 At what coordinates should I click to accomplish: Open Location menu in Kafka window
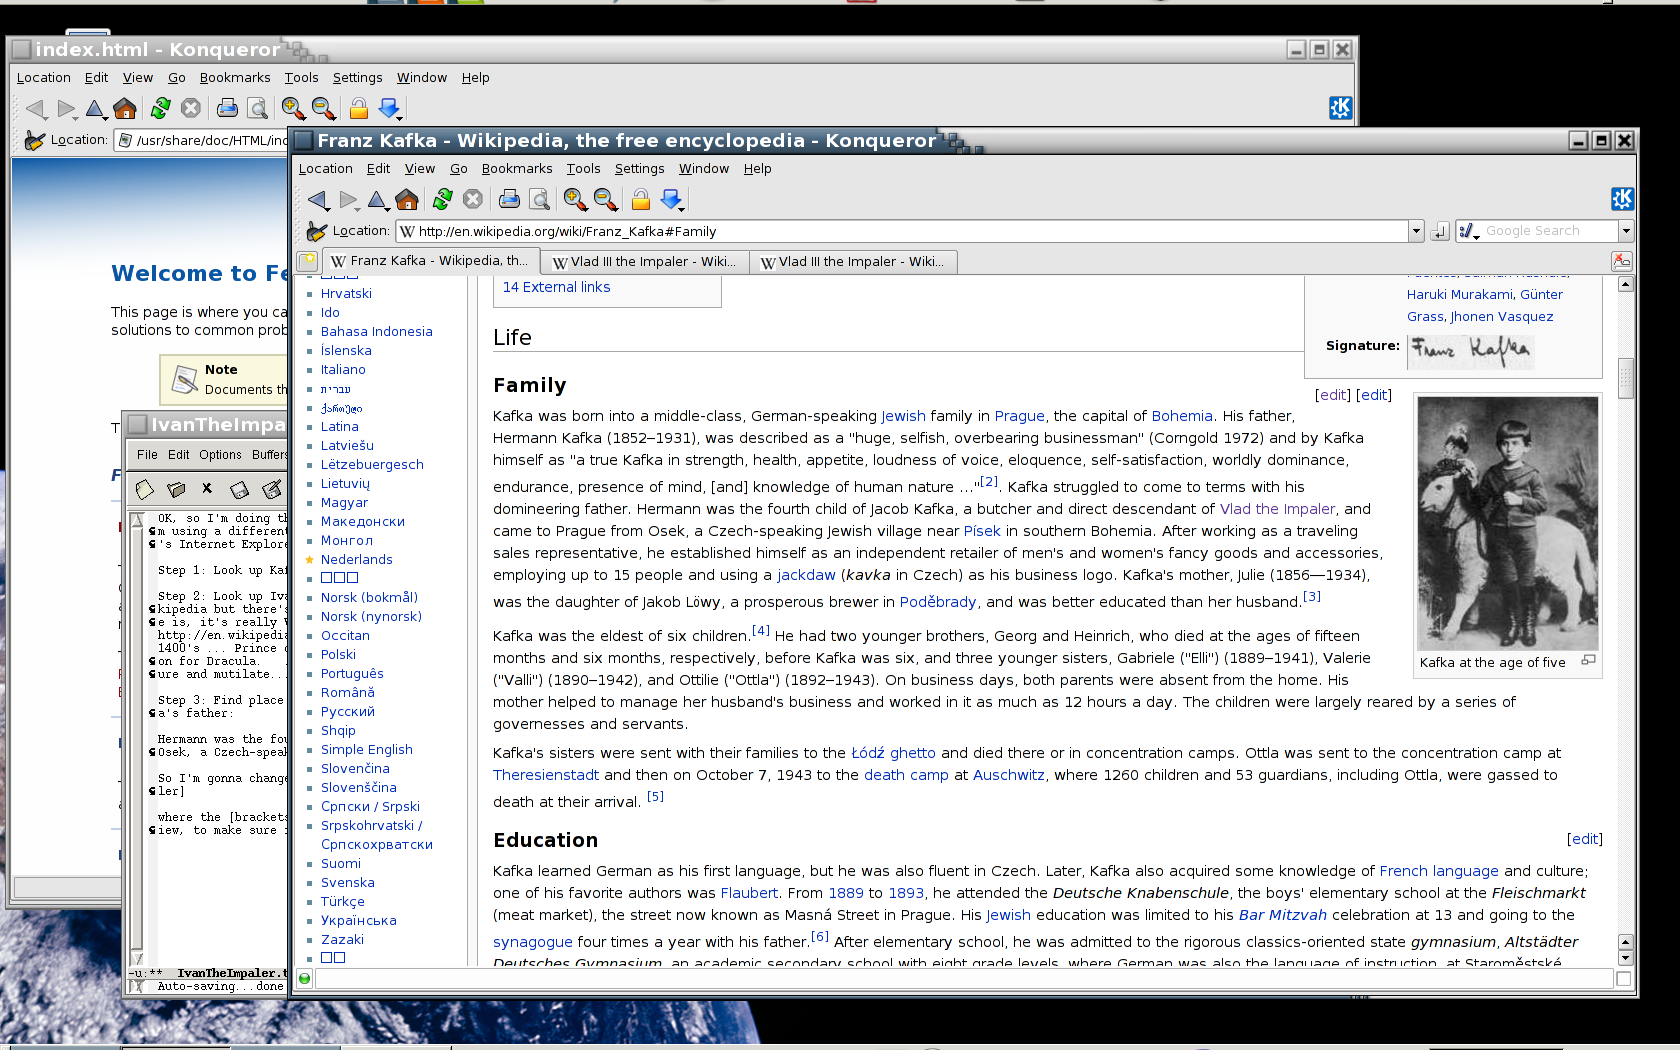[x=325, y=169]
